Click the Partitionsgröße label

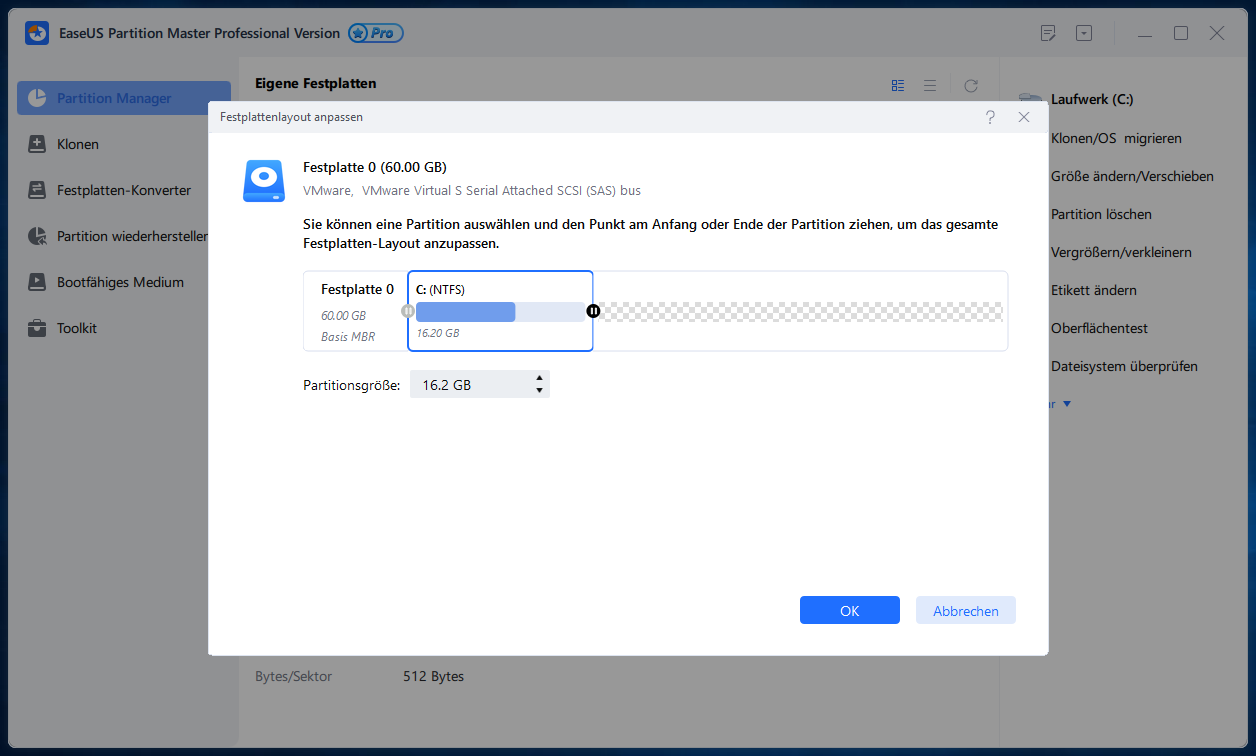point(352,385)
